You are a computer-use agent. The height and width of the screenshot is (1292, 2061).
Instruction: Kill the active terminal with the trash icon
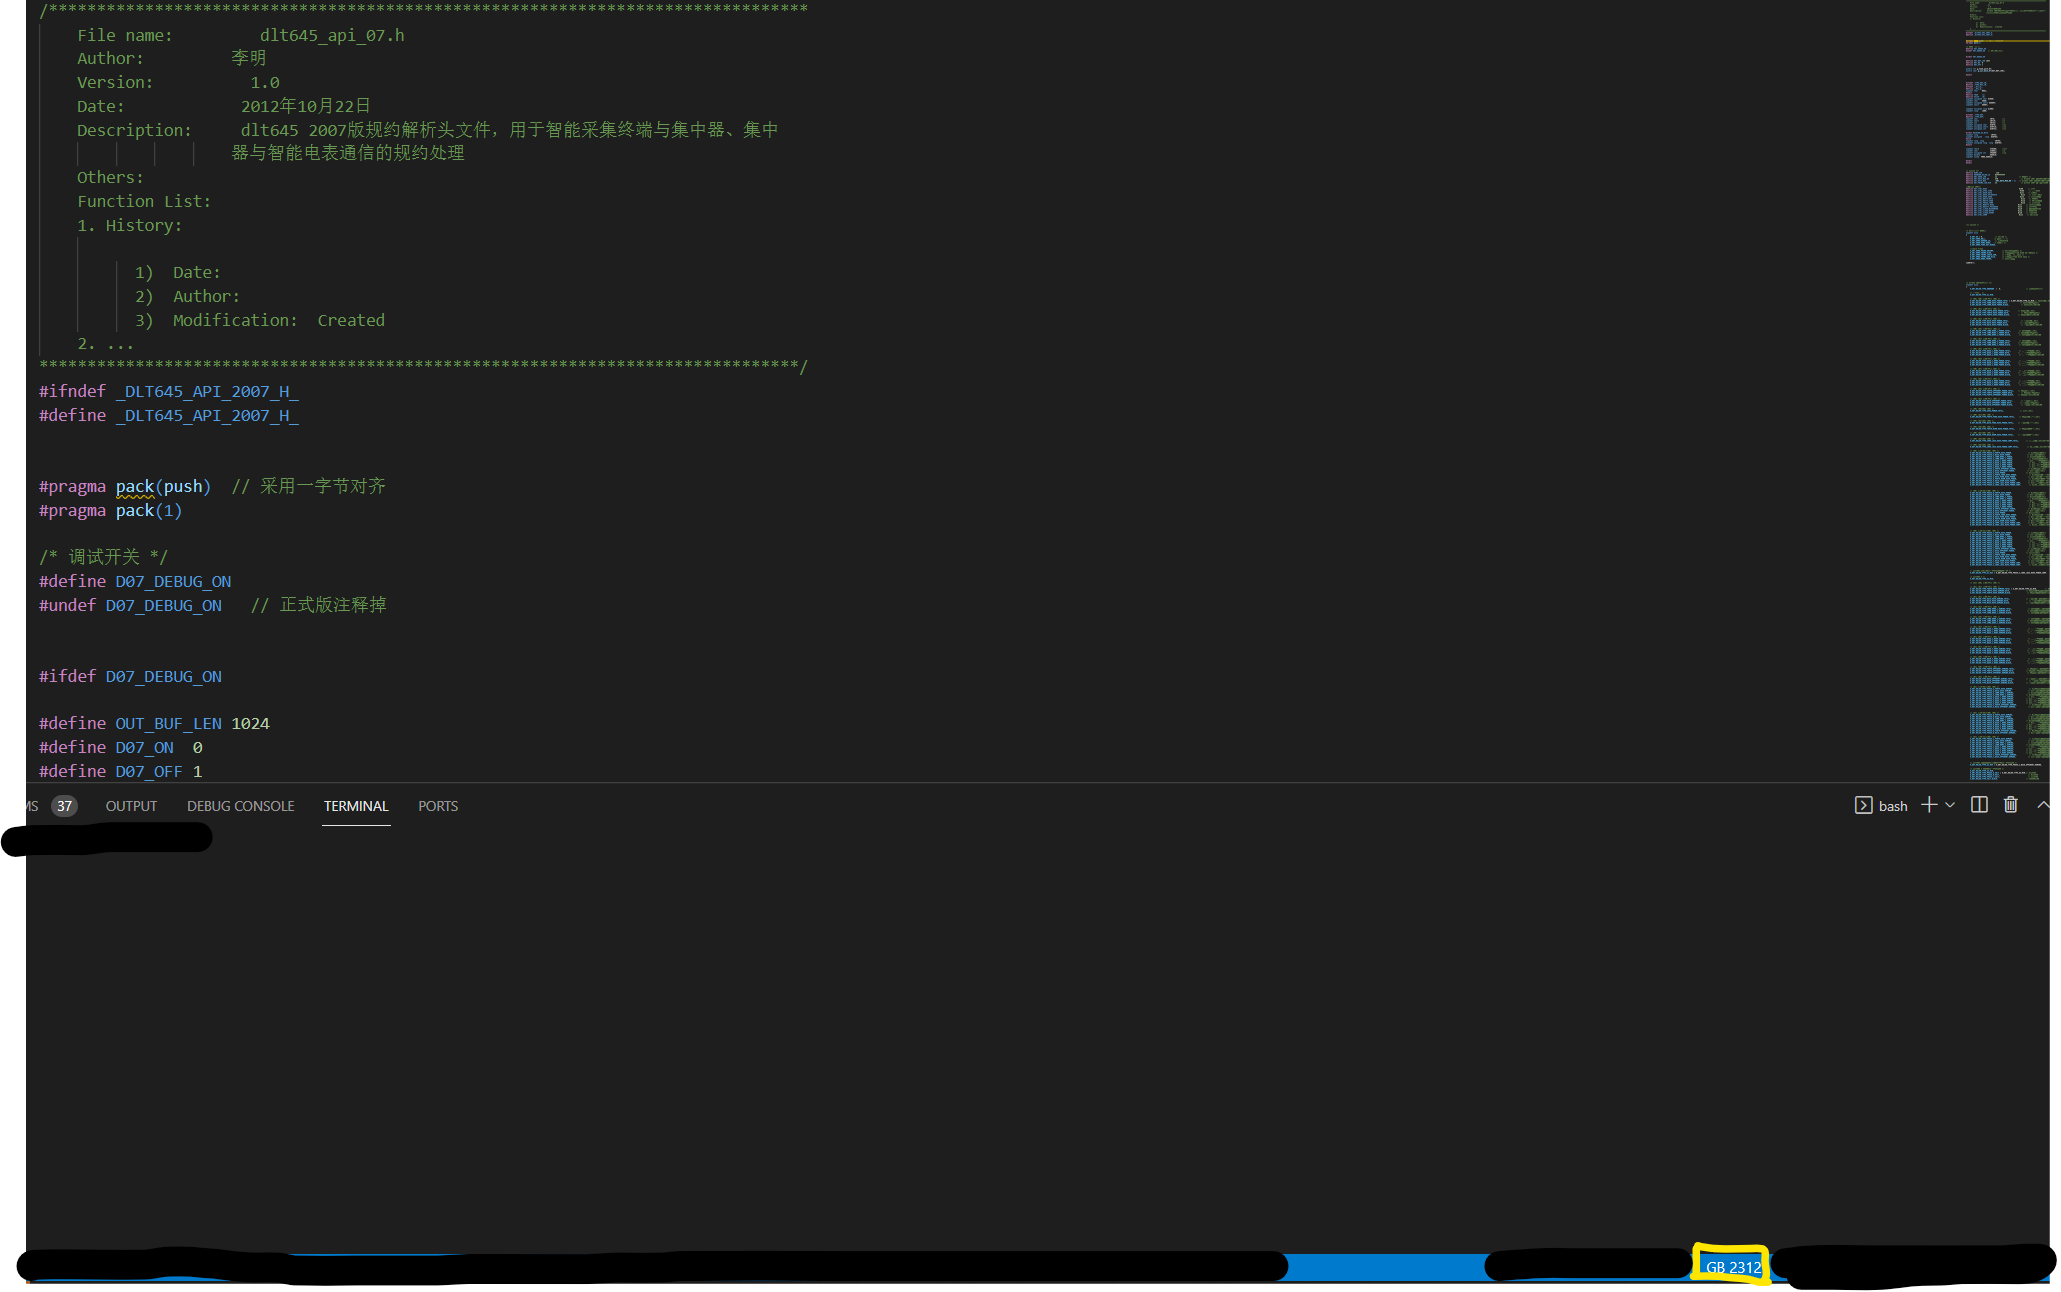tap(2011, 805)
